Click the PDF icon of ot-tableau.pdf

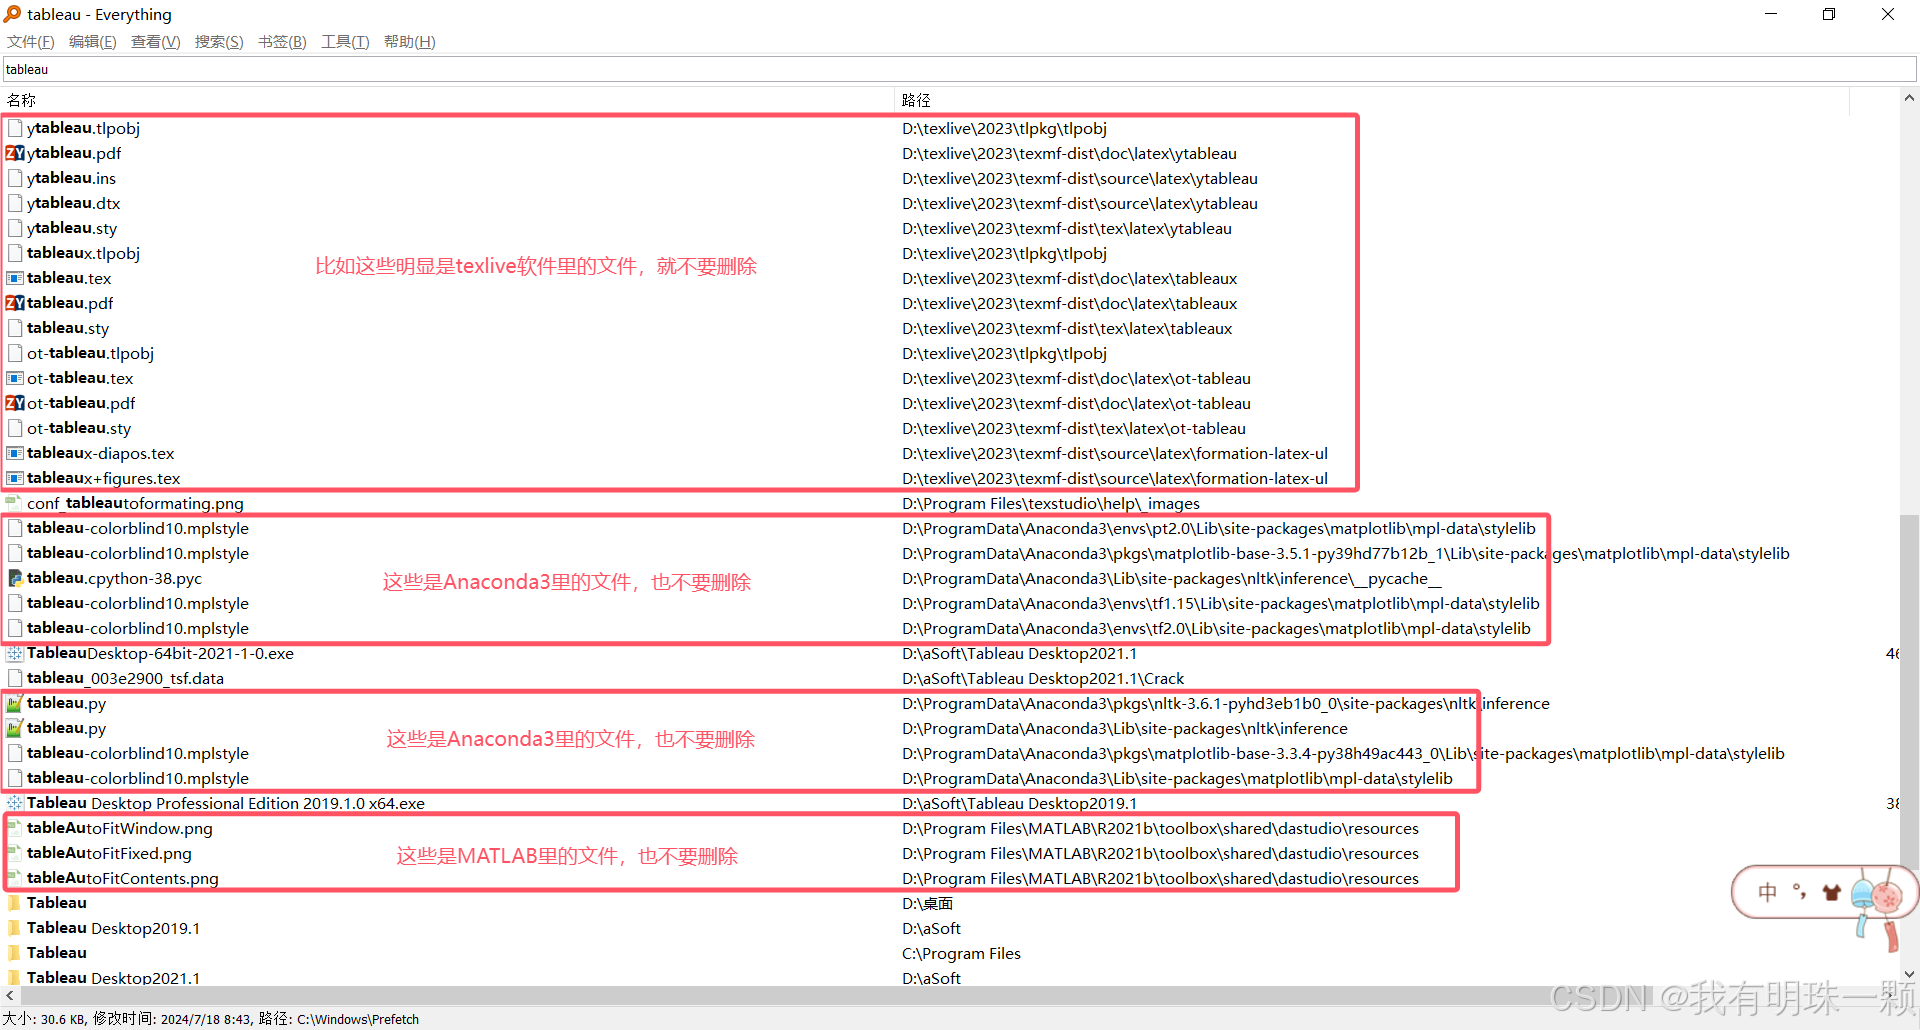pyautogui.click(x=15, y=403)
